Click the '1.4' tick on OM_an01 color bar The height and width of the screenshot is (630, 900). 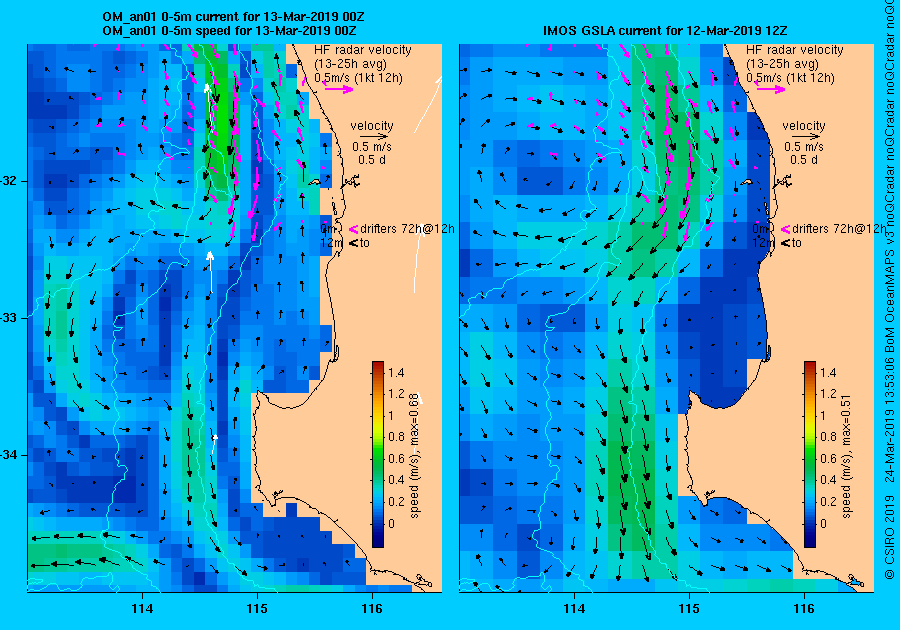tap(396, 373)
